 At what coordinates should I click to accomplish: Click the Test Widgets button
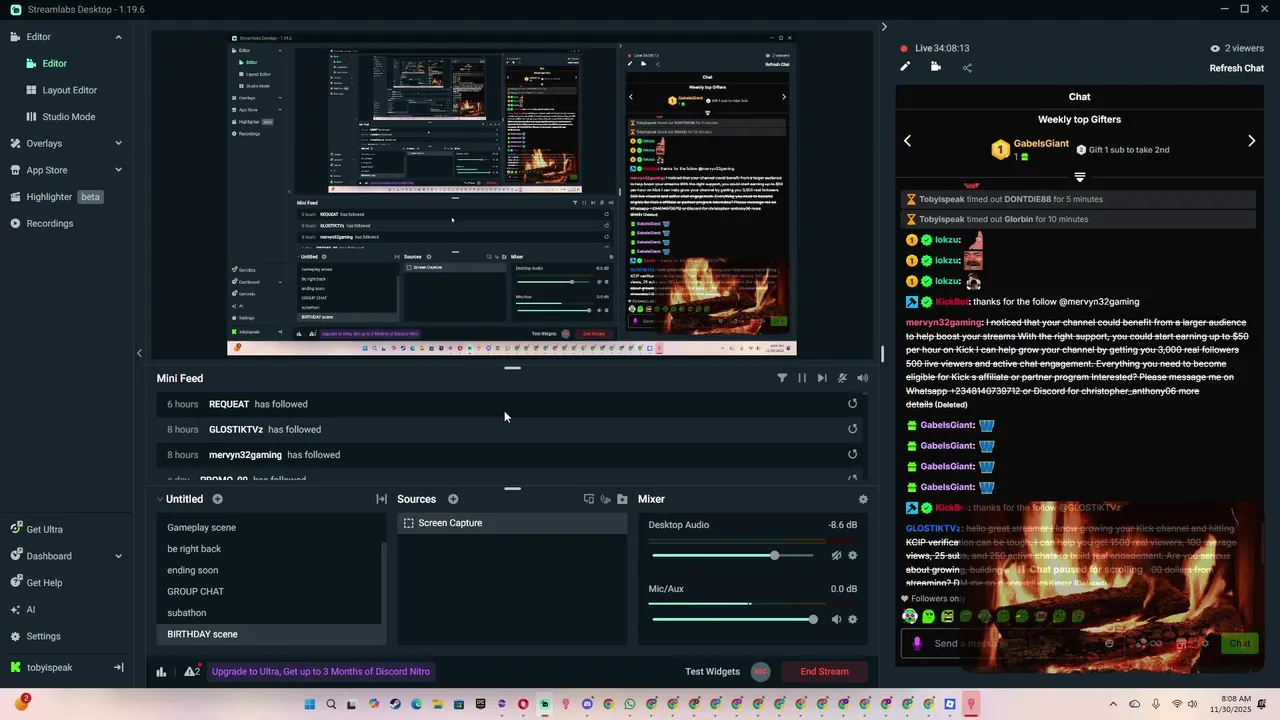click(712, 672)
